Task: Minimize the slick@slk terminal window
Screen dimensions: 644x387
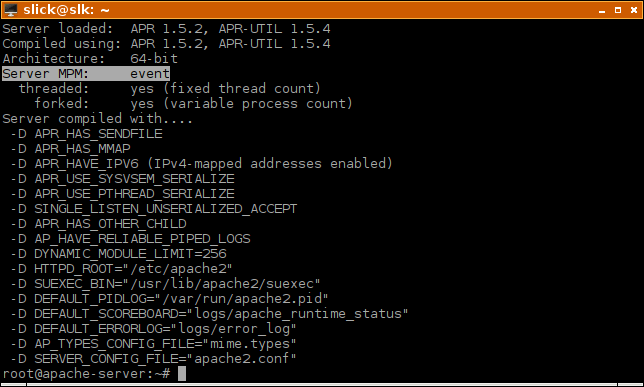Action: (x=602, y=10)
